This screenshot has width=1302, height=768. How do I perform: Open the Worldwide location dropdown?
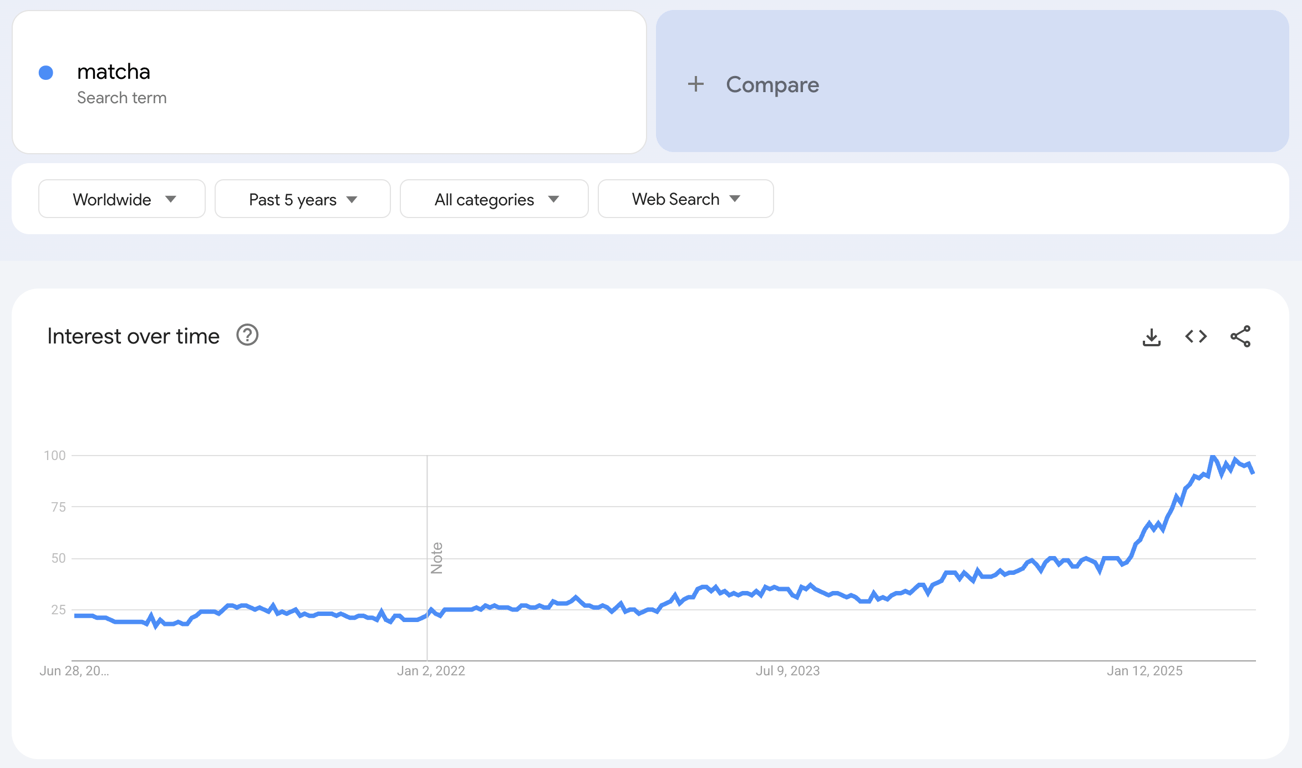121,199
